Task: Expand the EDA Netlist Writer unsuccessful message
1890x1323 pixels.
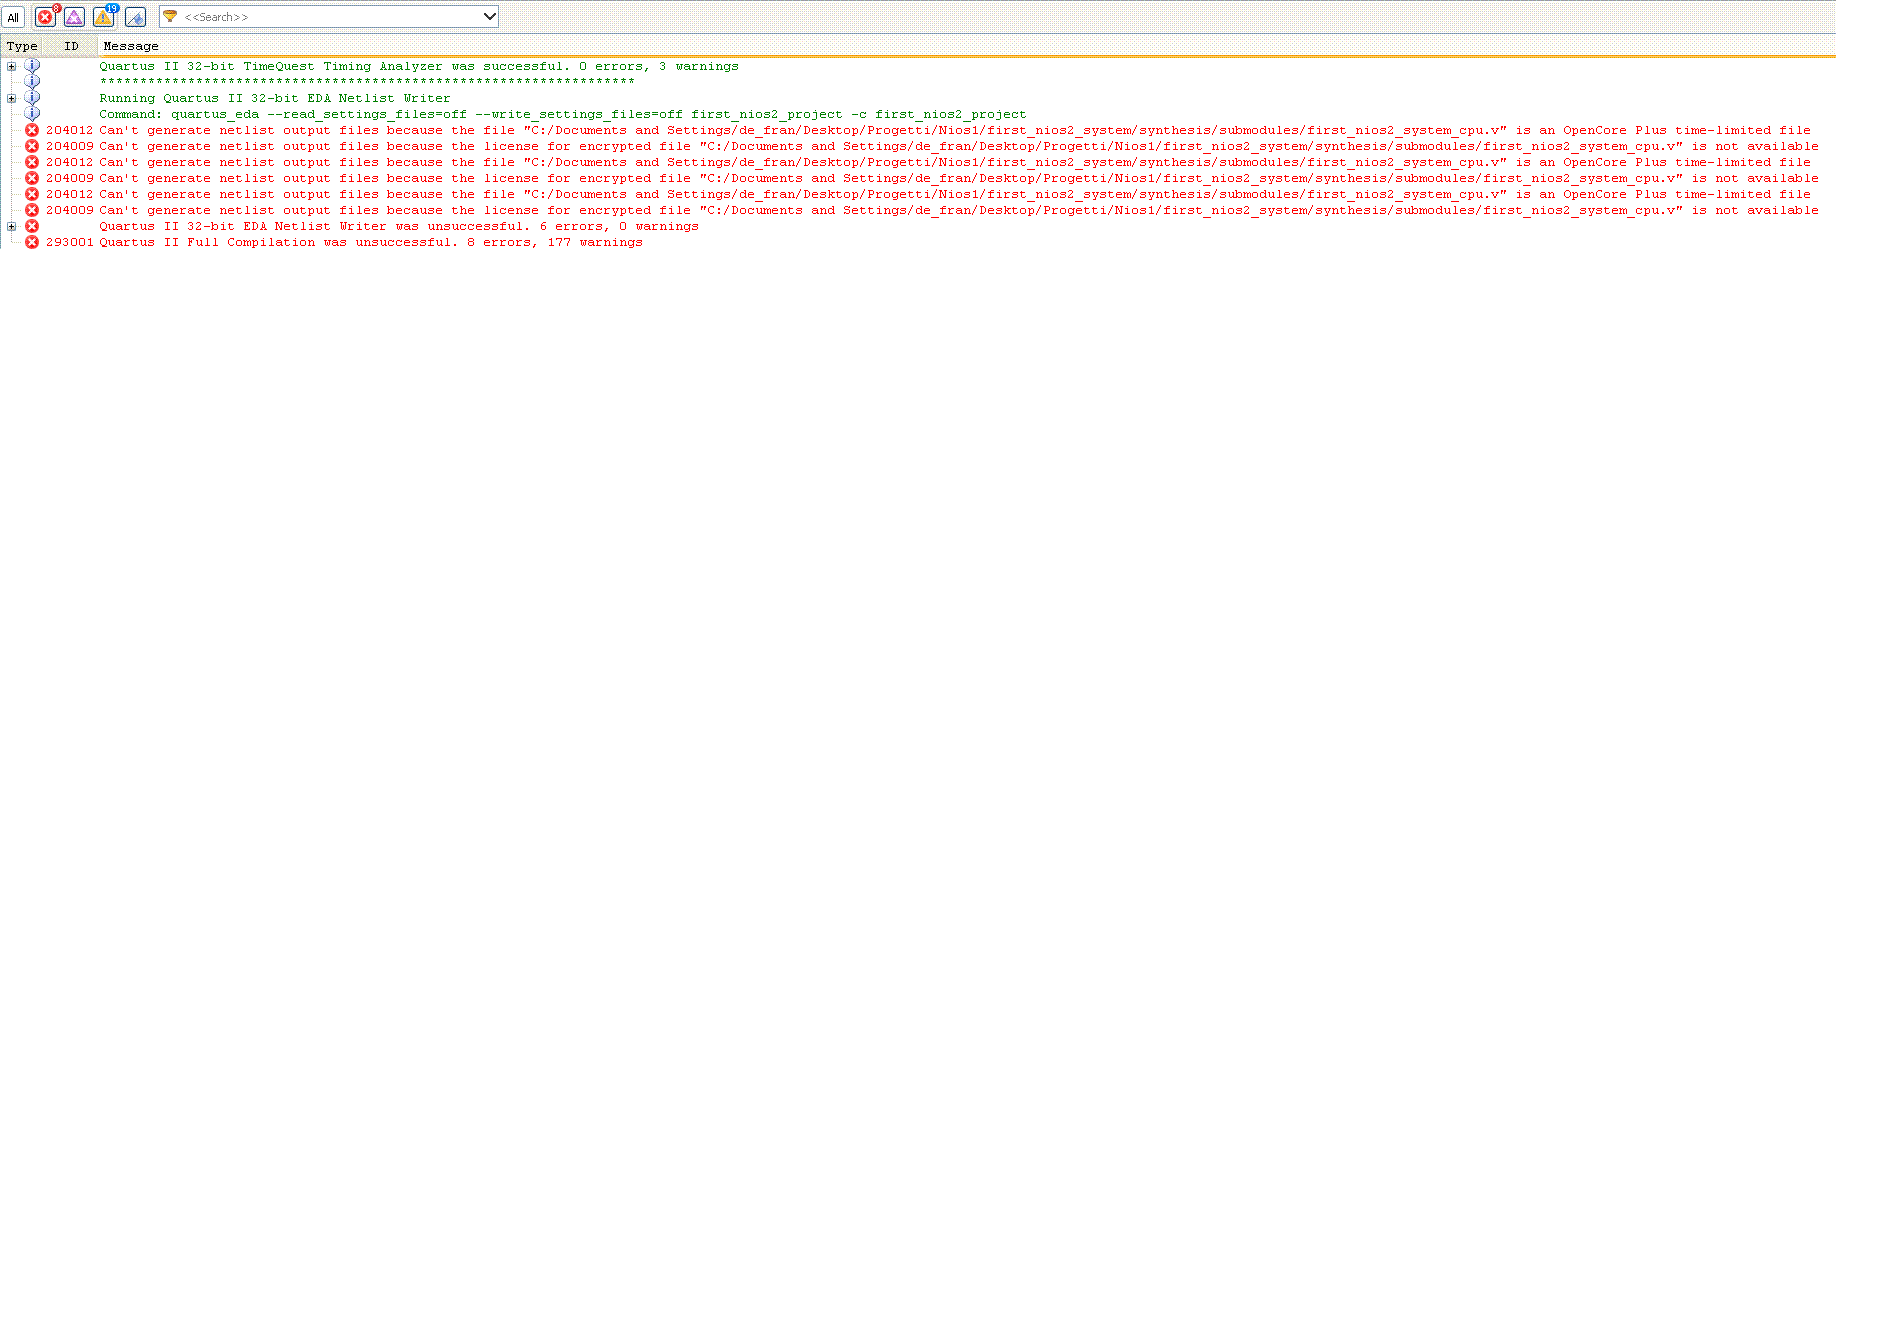Action: [11, 226]
